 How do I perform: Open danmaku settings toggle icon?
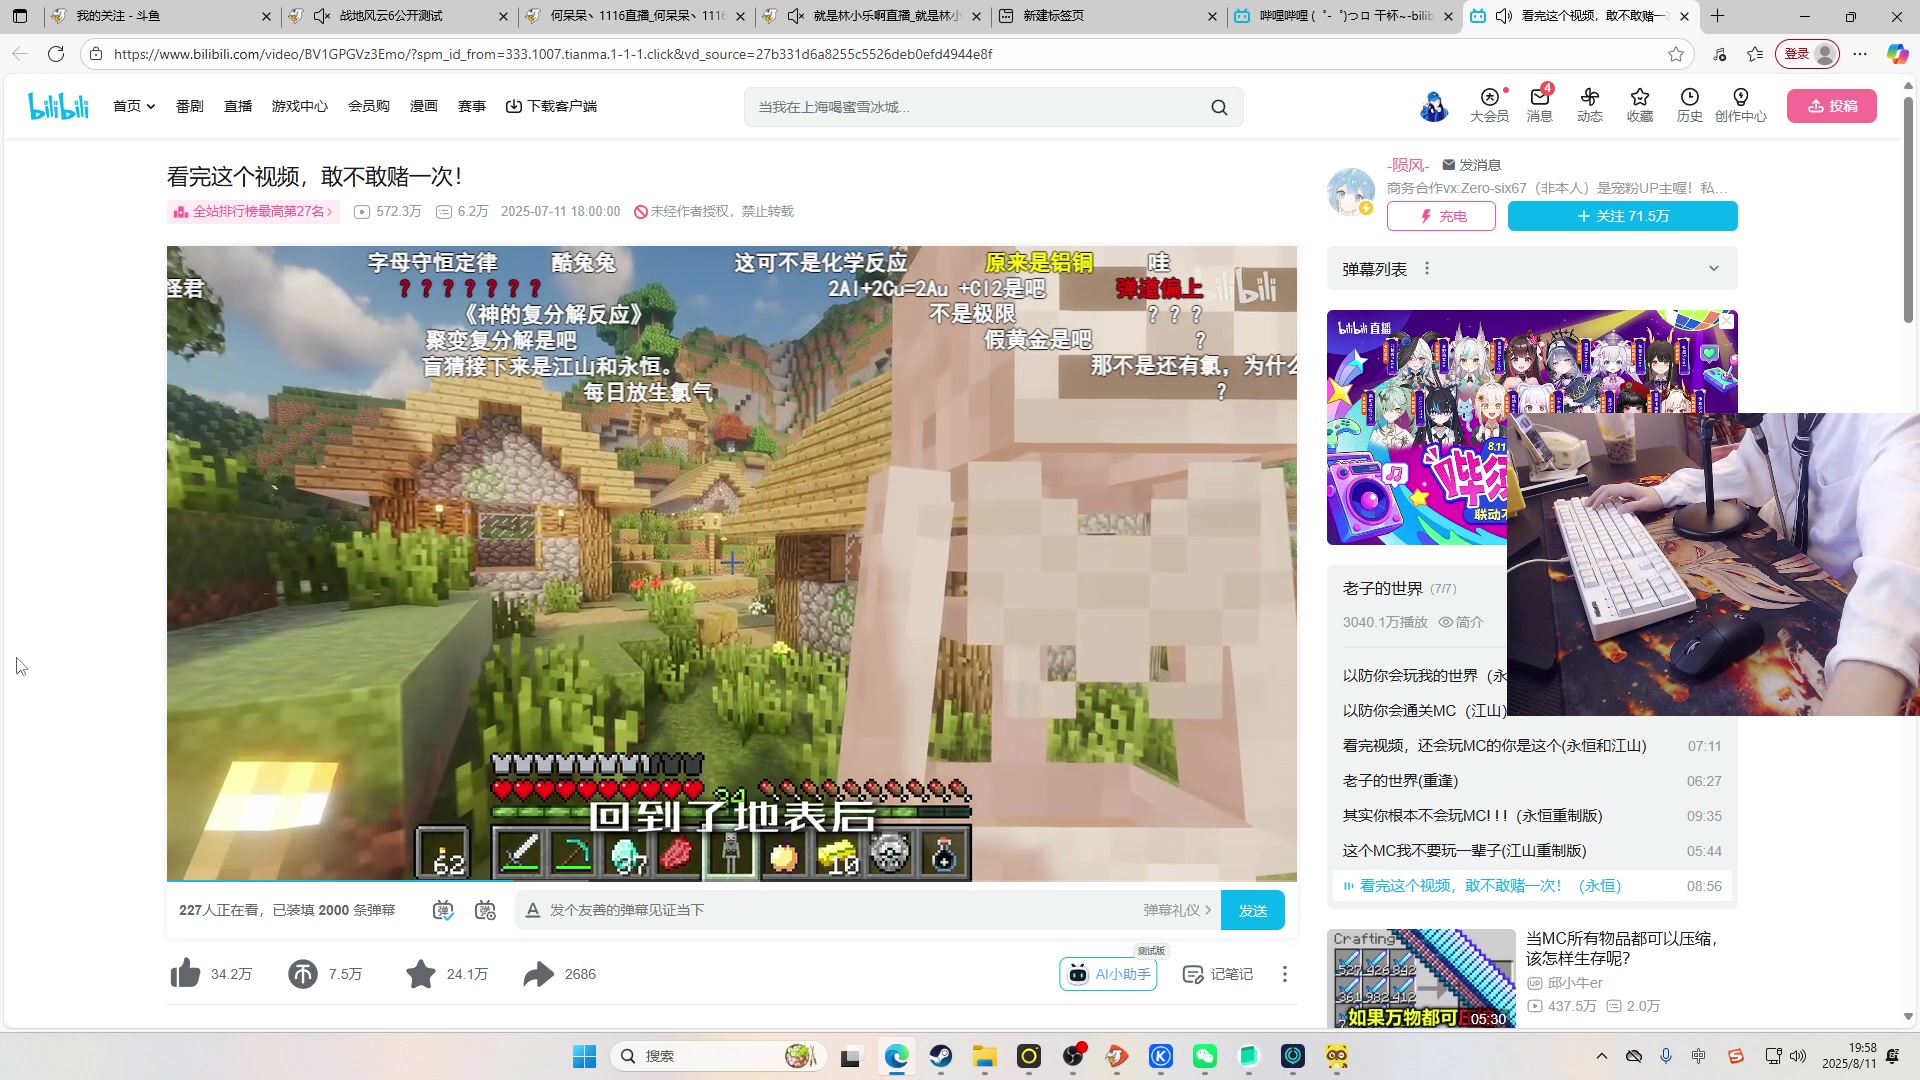tap(485, 910)
